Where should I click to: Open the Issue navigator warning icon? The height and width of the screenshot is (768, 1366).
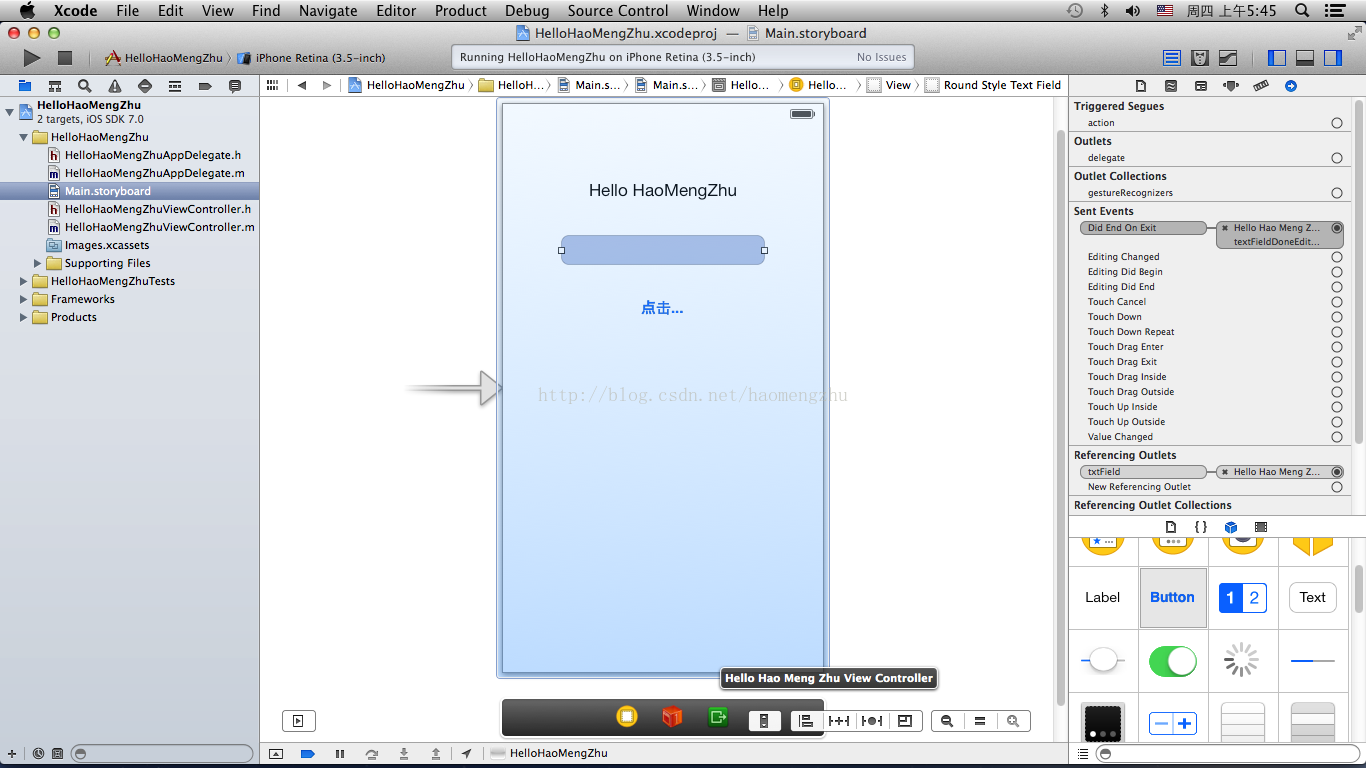pyautogui.click(x=115, y=86)
